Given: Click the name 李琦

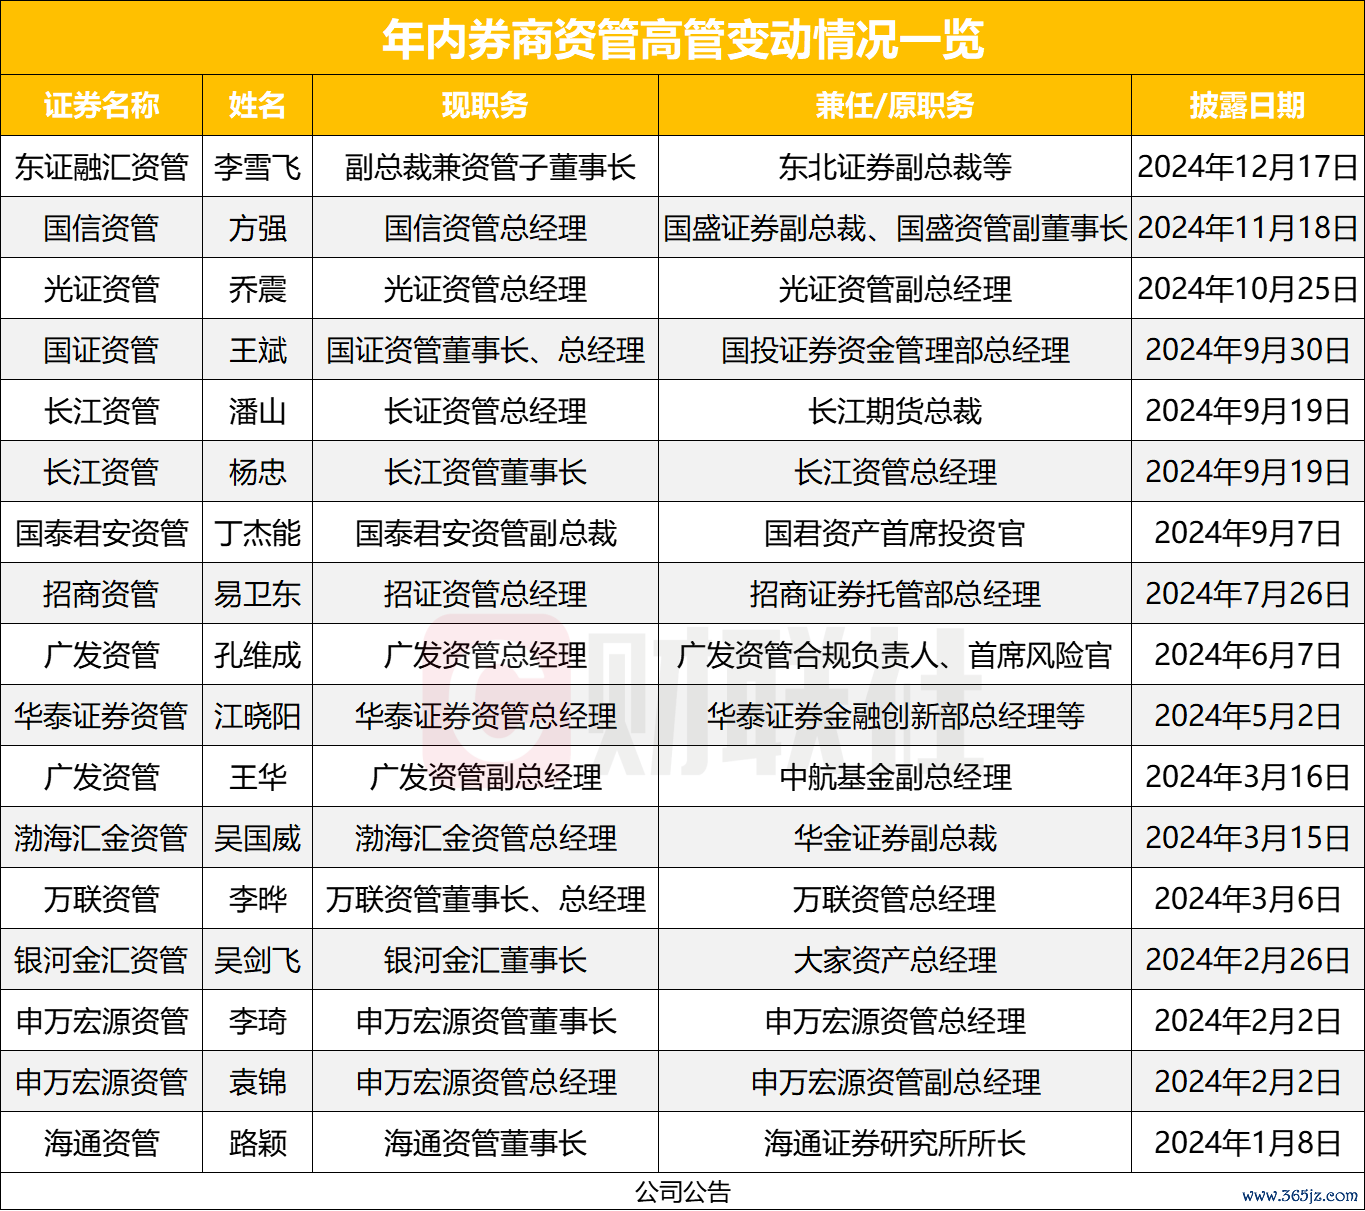Looking at the screenshot, I should pos(257,1021).
